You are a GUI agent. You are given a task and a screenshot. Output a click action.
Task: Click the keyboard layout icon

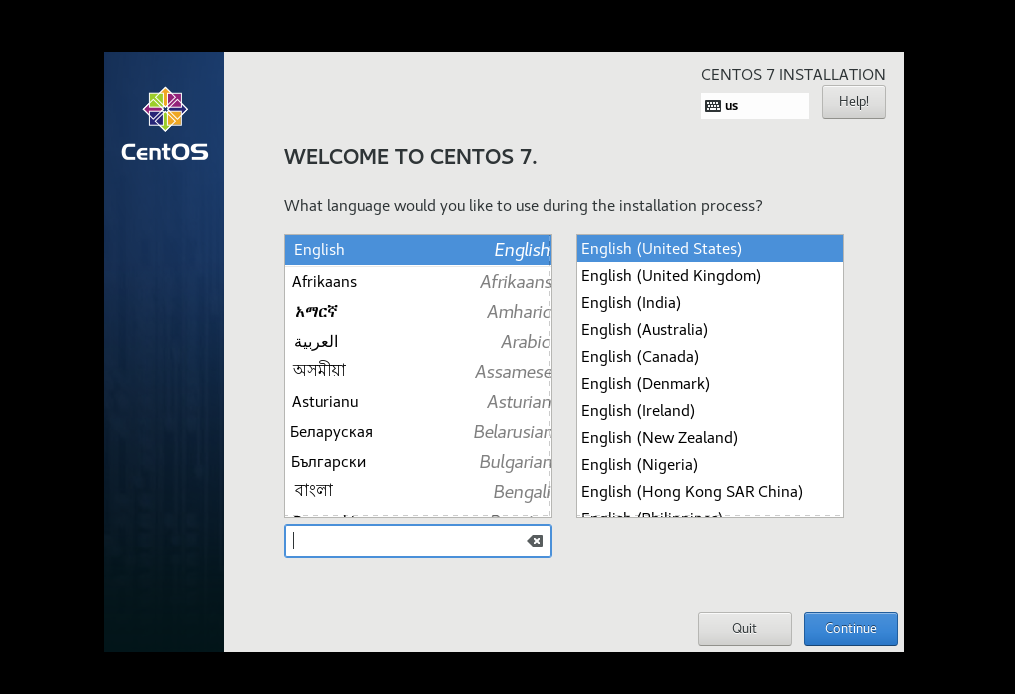pos(713,106)
